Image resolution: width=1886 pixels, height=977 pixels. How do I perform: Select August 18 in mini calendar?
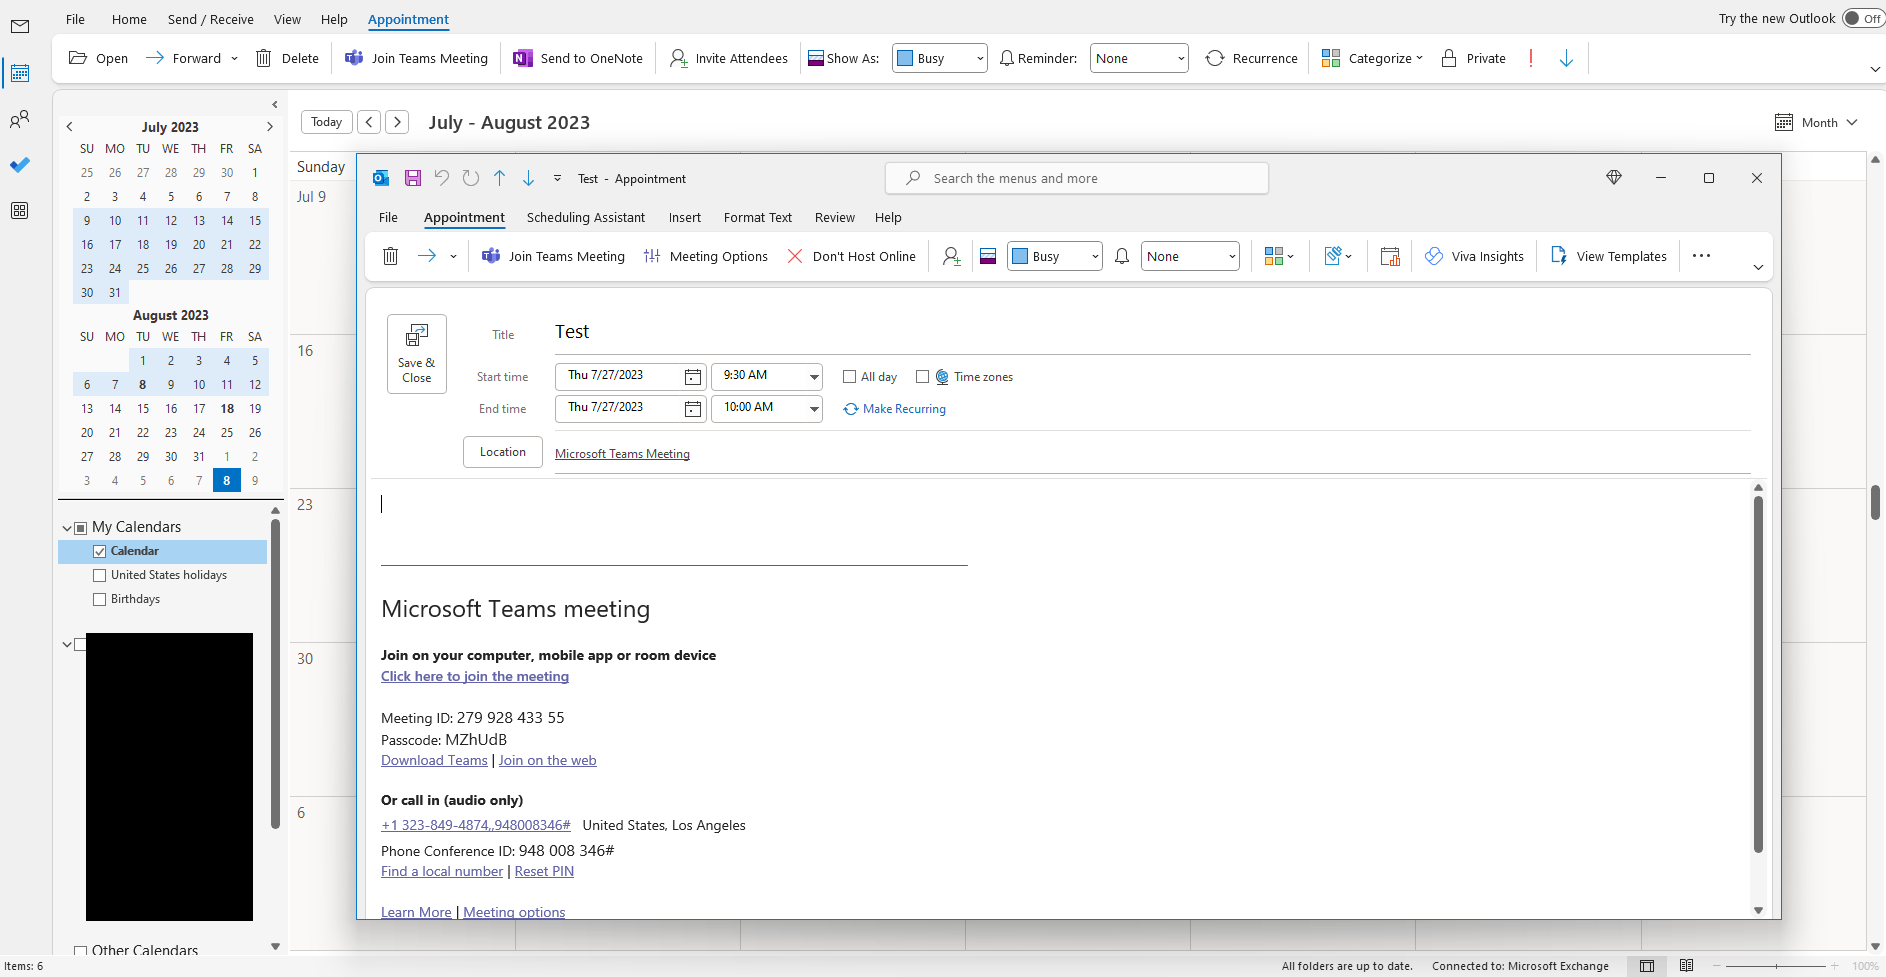(227, 409)
